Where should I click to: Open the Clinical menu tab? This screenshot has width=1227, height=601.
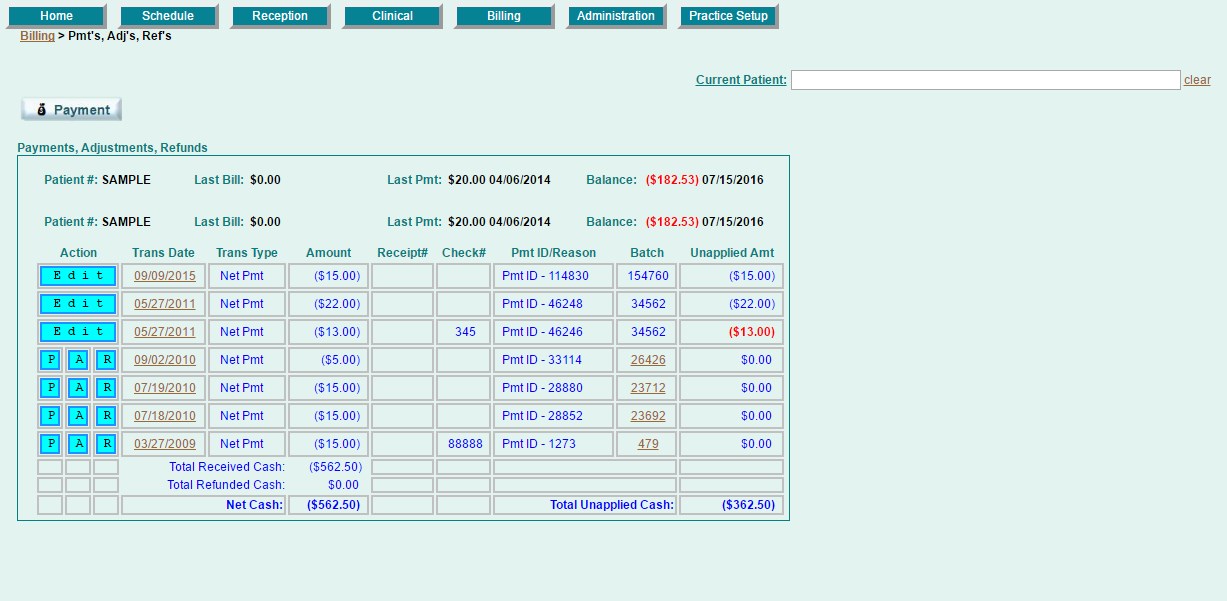(x=391, y=16)
